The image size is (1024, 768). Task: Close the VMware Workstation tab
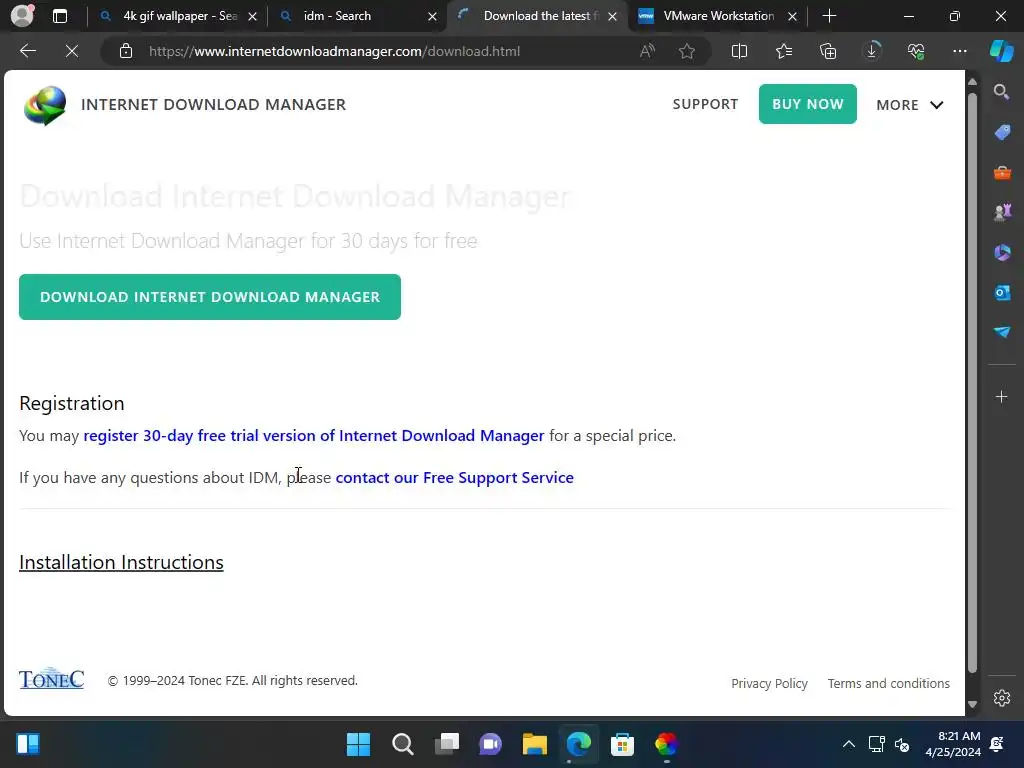tap(792, 16)
